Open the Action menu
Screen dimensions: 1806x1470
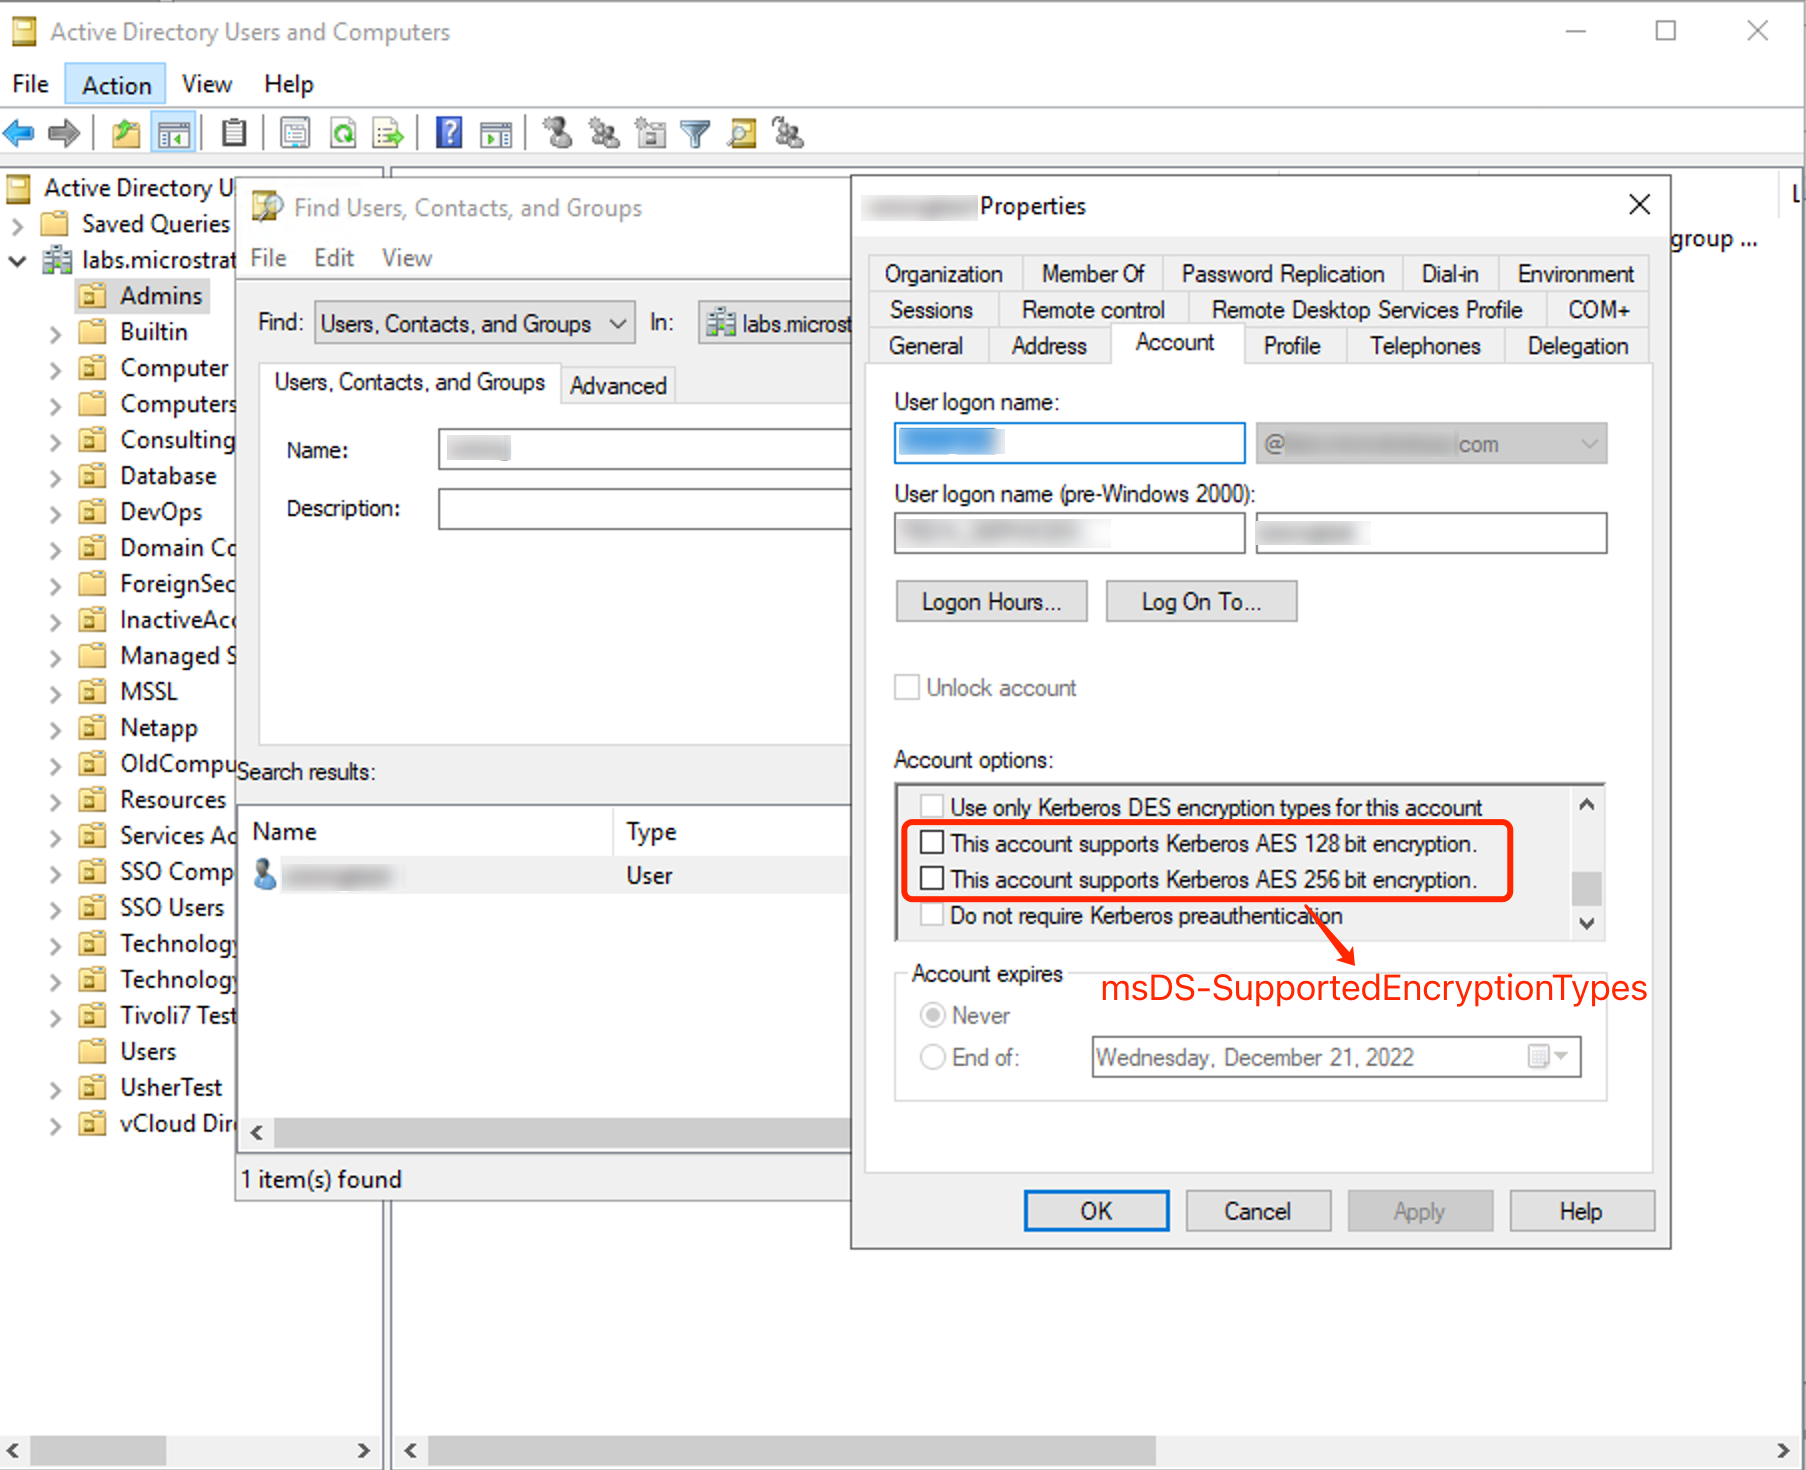115,83
